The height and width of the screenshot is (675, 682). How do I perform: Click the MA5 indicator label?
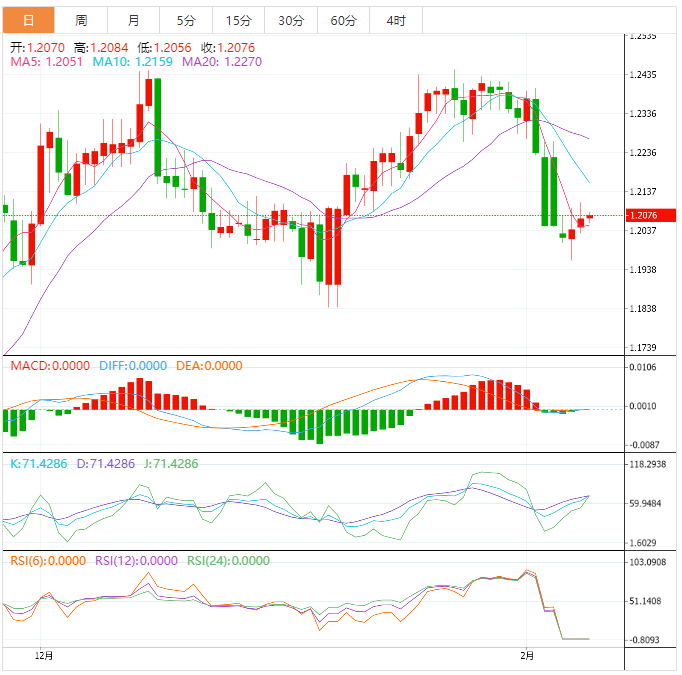[x=44, y=62]
